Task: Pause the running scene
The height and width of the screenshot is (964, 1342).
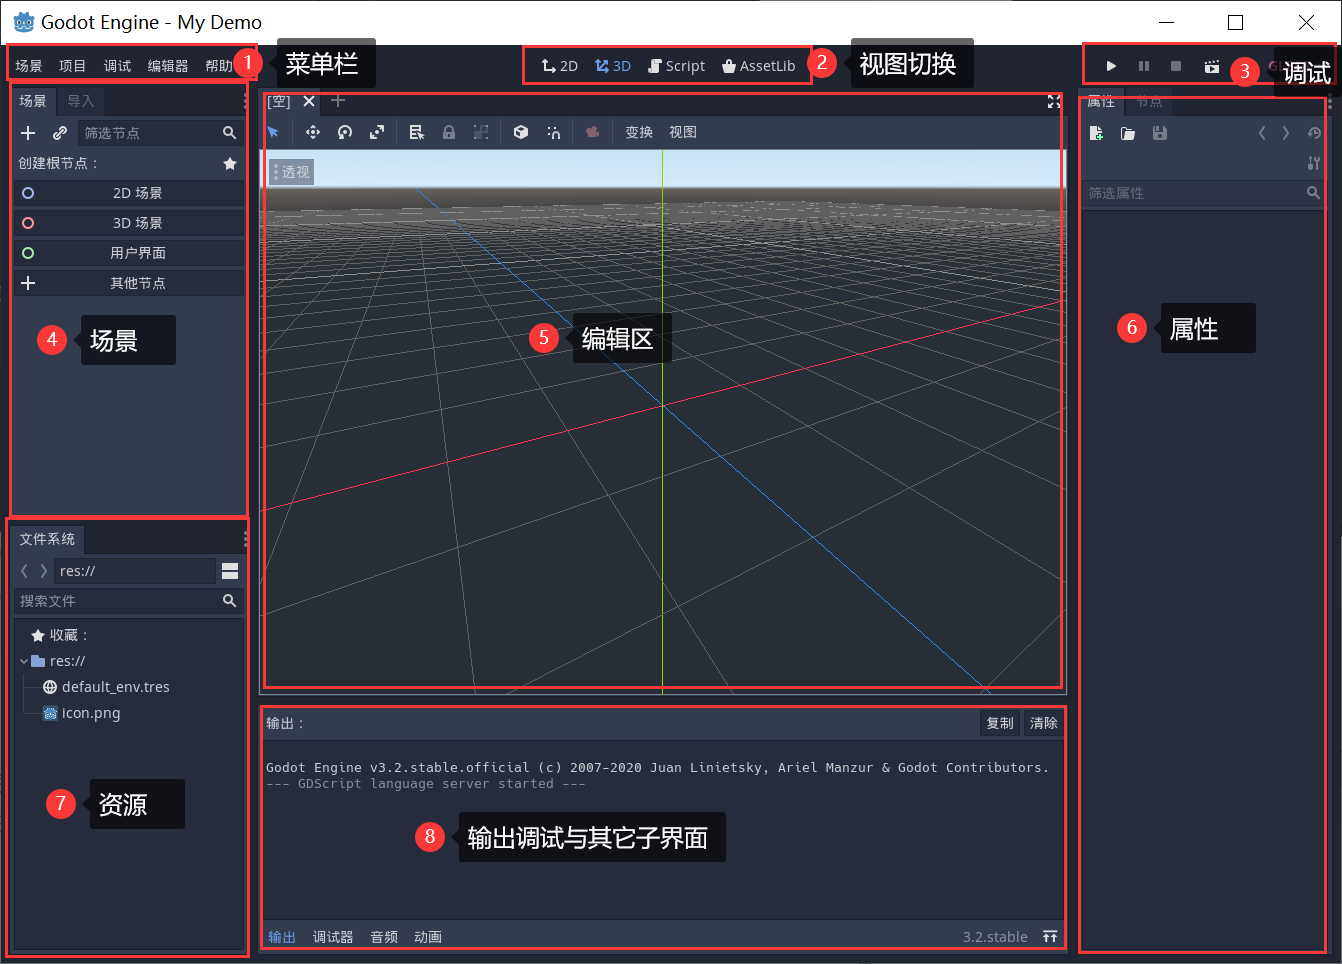Action: tap(1144, 65)
